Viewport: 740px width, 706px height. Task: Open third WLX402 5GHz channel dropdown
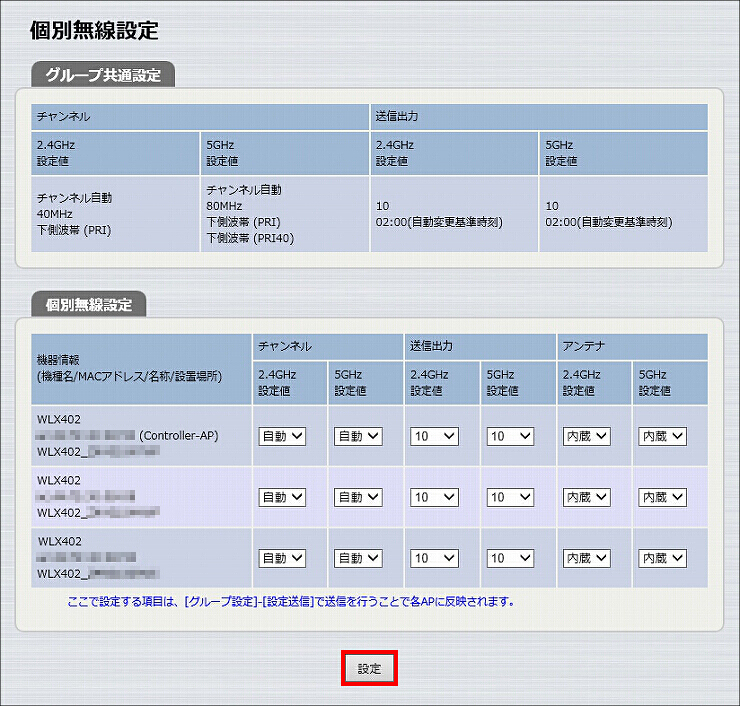click(358, 558)
